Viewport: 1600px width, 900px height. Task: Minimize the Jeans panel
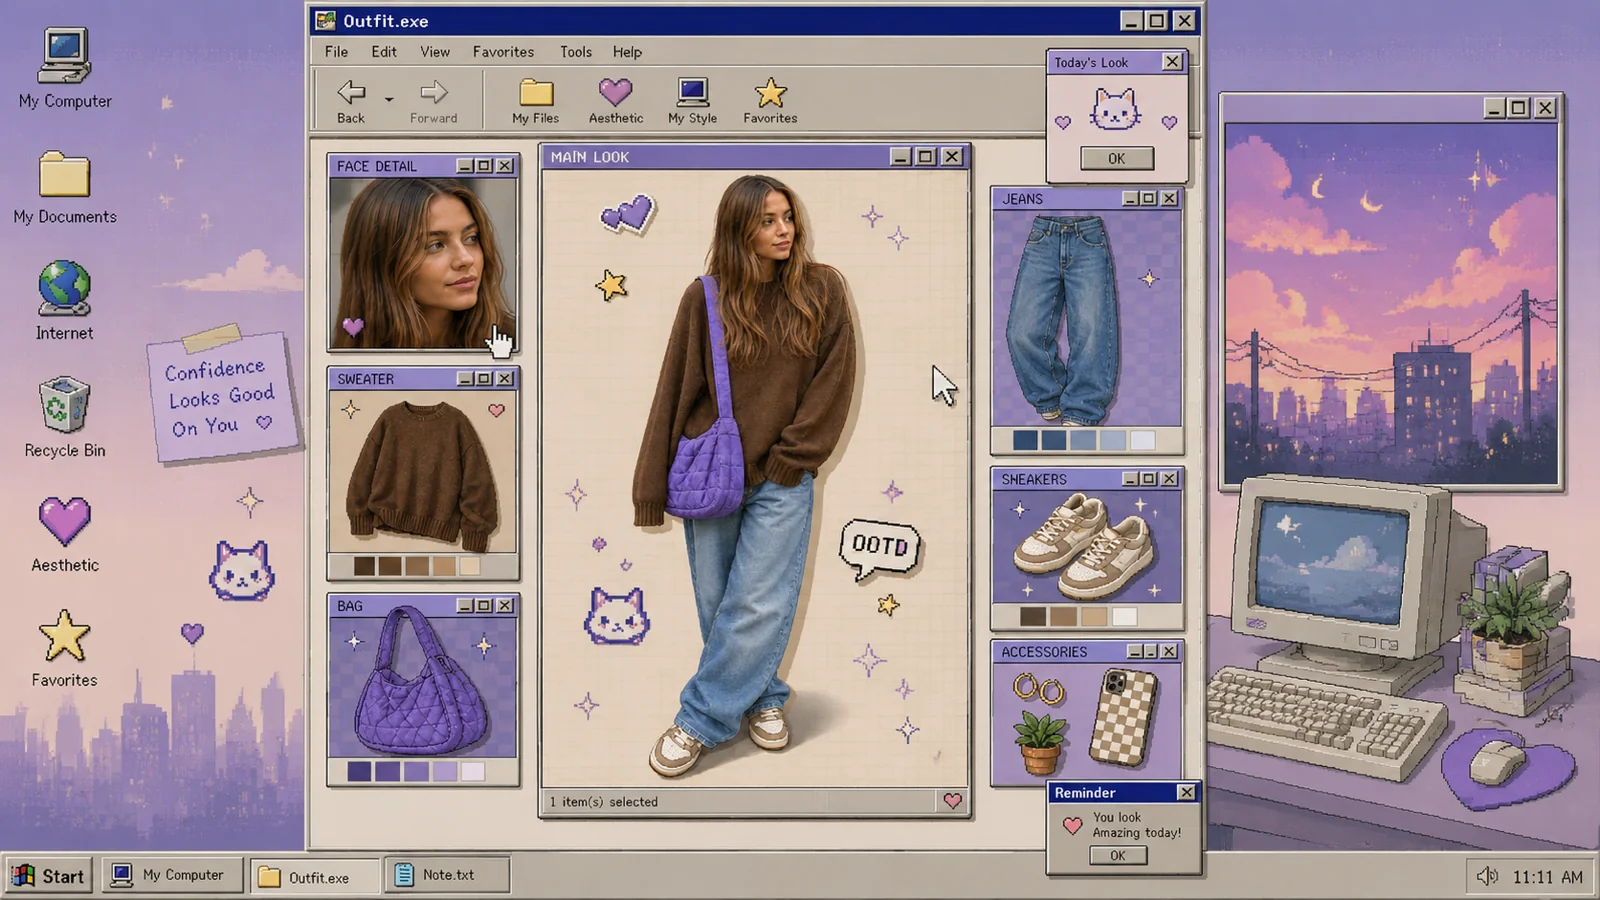pos(1130,199)
